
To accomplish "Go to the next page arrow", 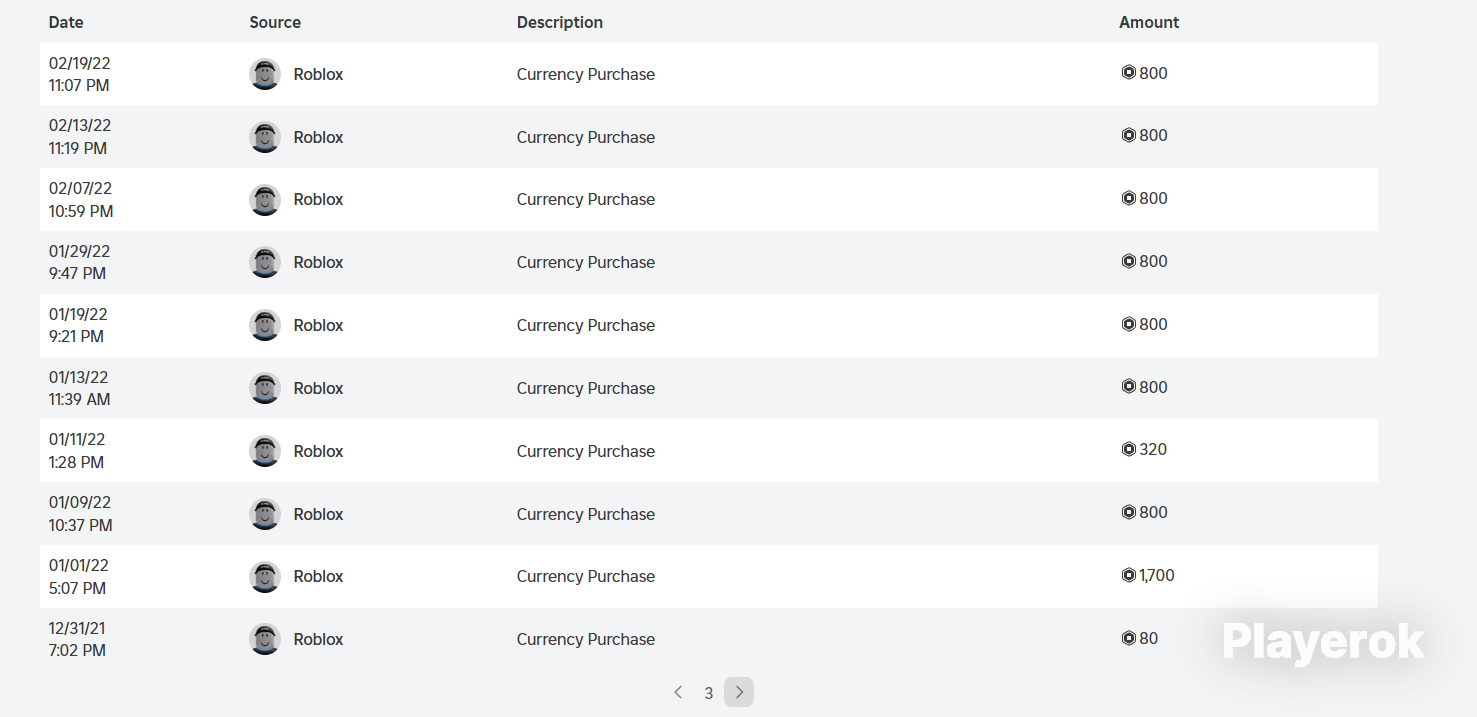I will (x=739, y=692).
